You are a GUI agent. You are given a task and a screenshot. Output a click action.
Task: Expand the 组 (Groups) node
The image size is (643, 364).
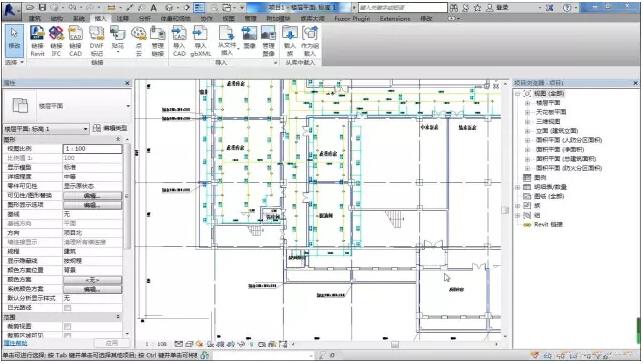click(518, 215)
